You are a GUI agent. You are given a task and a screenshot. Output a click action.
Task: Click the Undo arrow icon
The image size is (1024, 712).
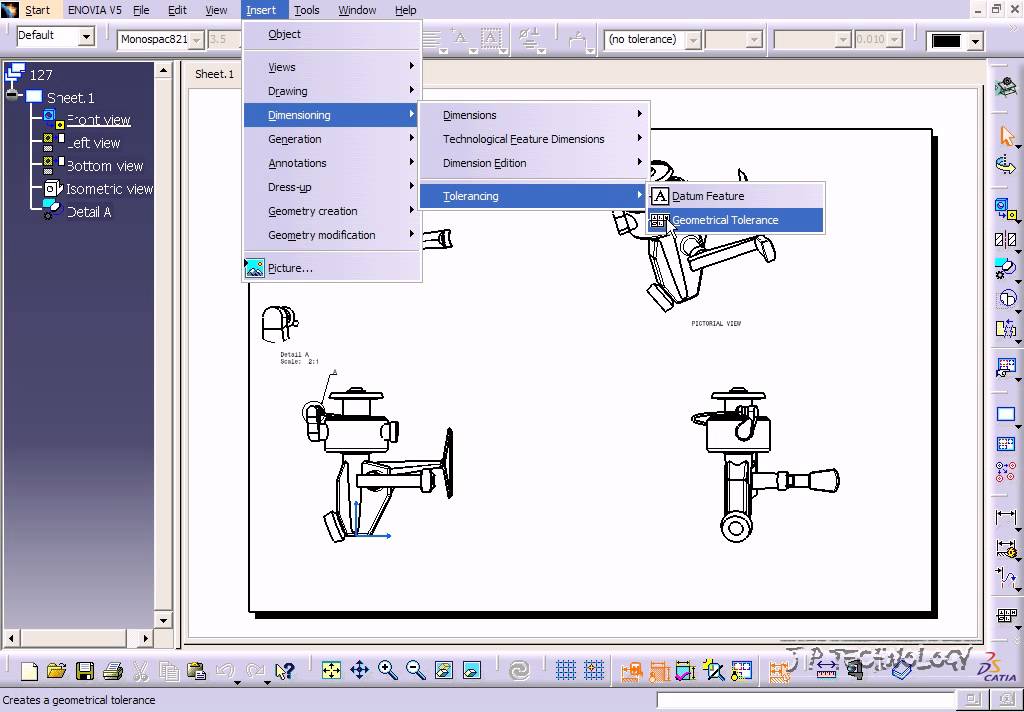(225, 671)
